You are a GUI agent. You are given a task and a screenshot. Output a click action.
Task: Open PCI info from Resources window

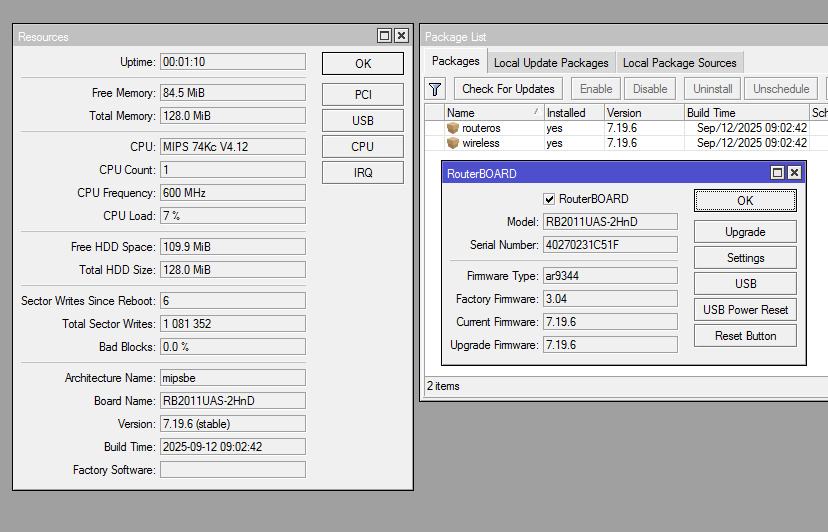coord(363,95)
